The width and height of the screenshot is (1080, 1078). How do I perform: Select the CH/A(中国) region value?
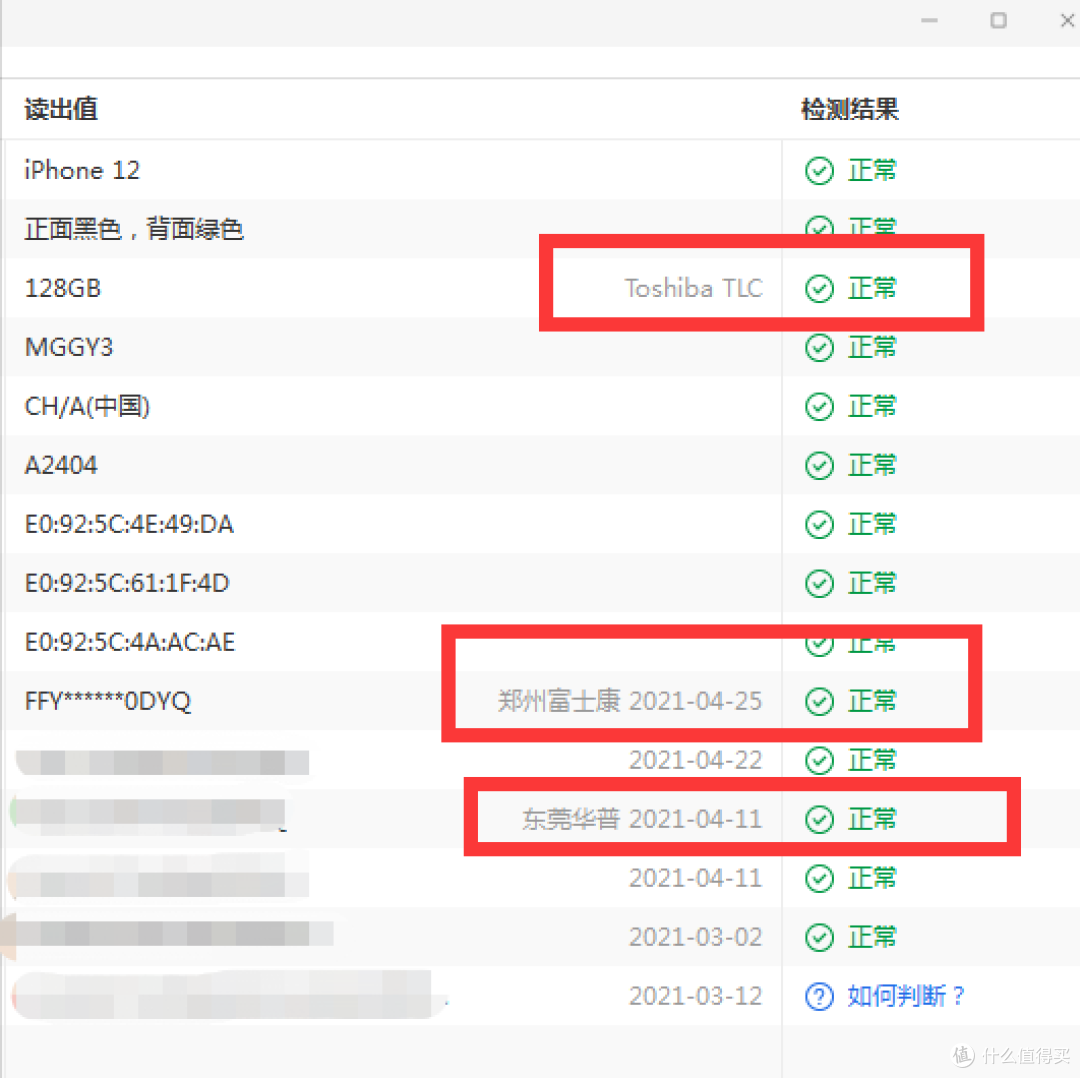[x=87, y=406]
